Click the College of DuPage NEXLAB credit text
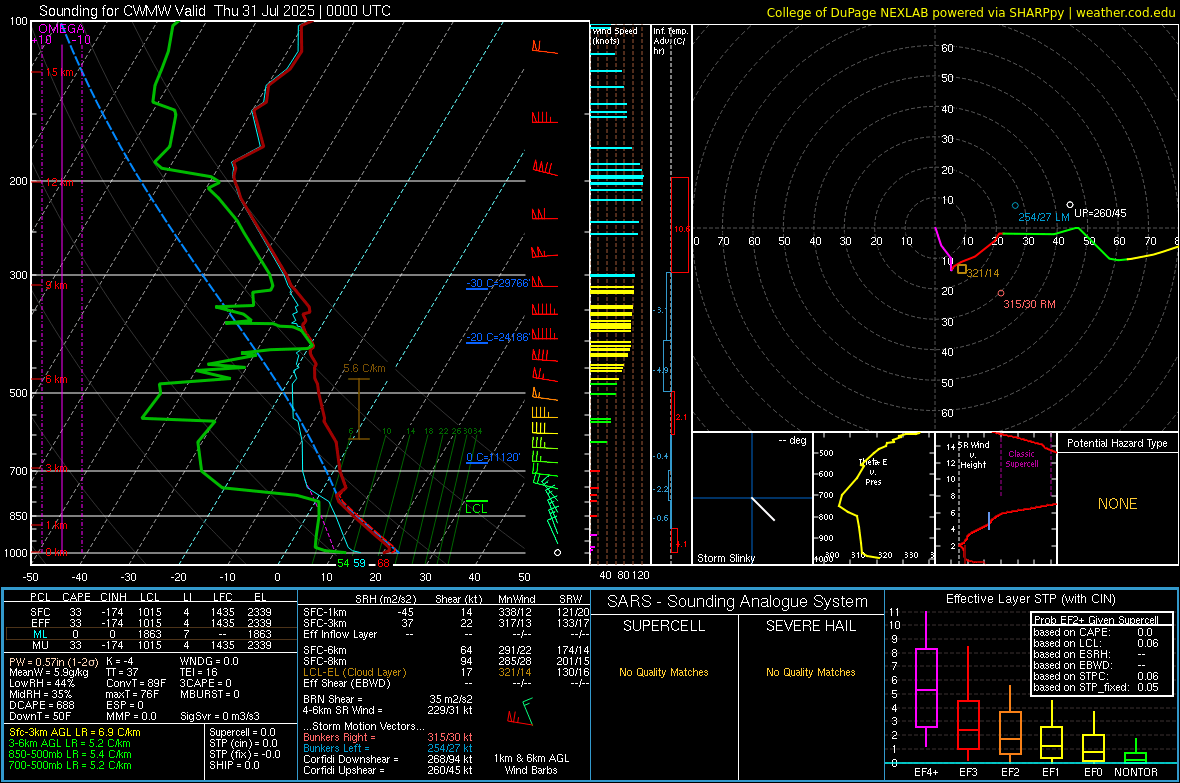Screen dimensions: 1180x783 pos(970,12)
